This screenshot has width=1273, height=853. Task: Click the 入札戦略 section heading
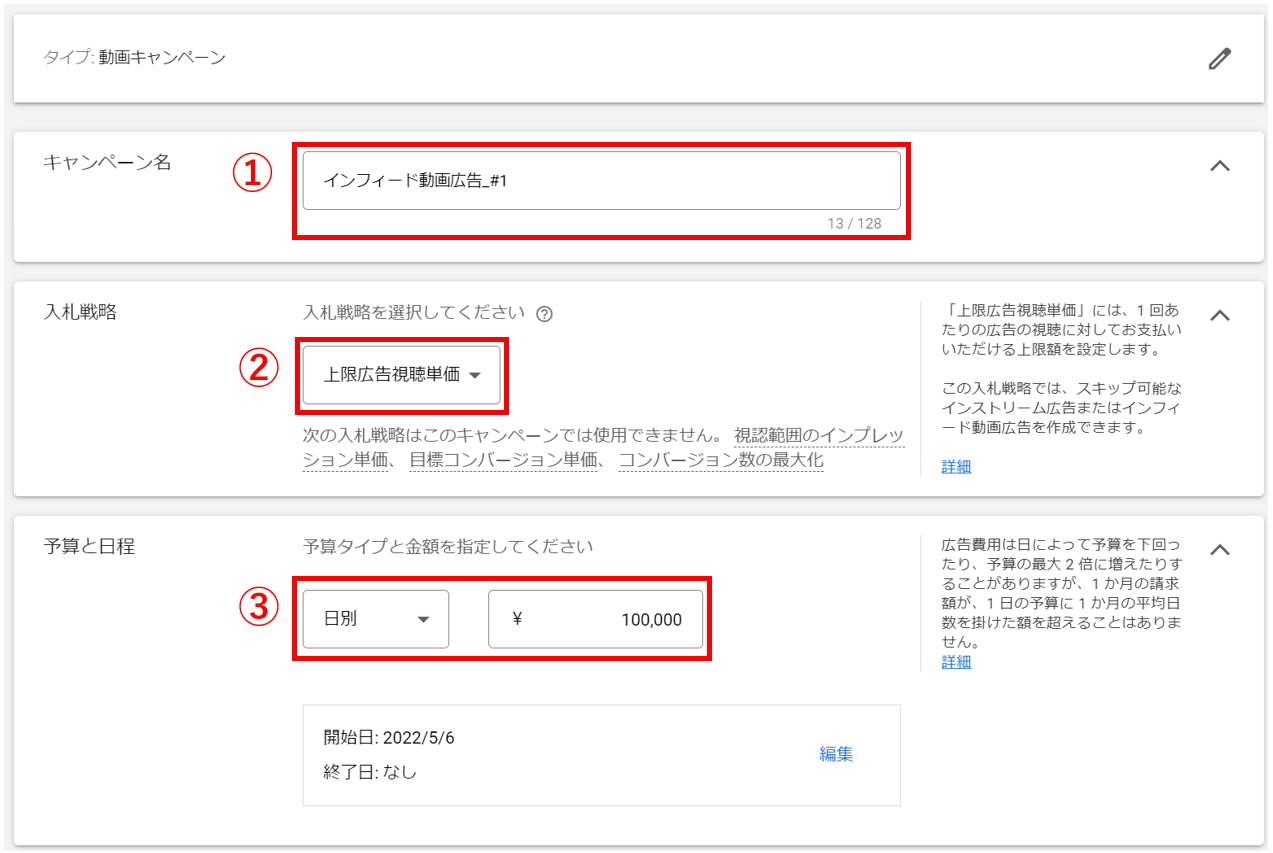pos(80,312)
